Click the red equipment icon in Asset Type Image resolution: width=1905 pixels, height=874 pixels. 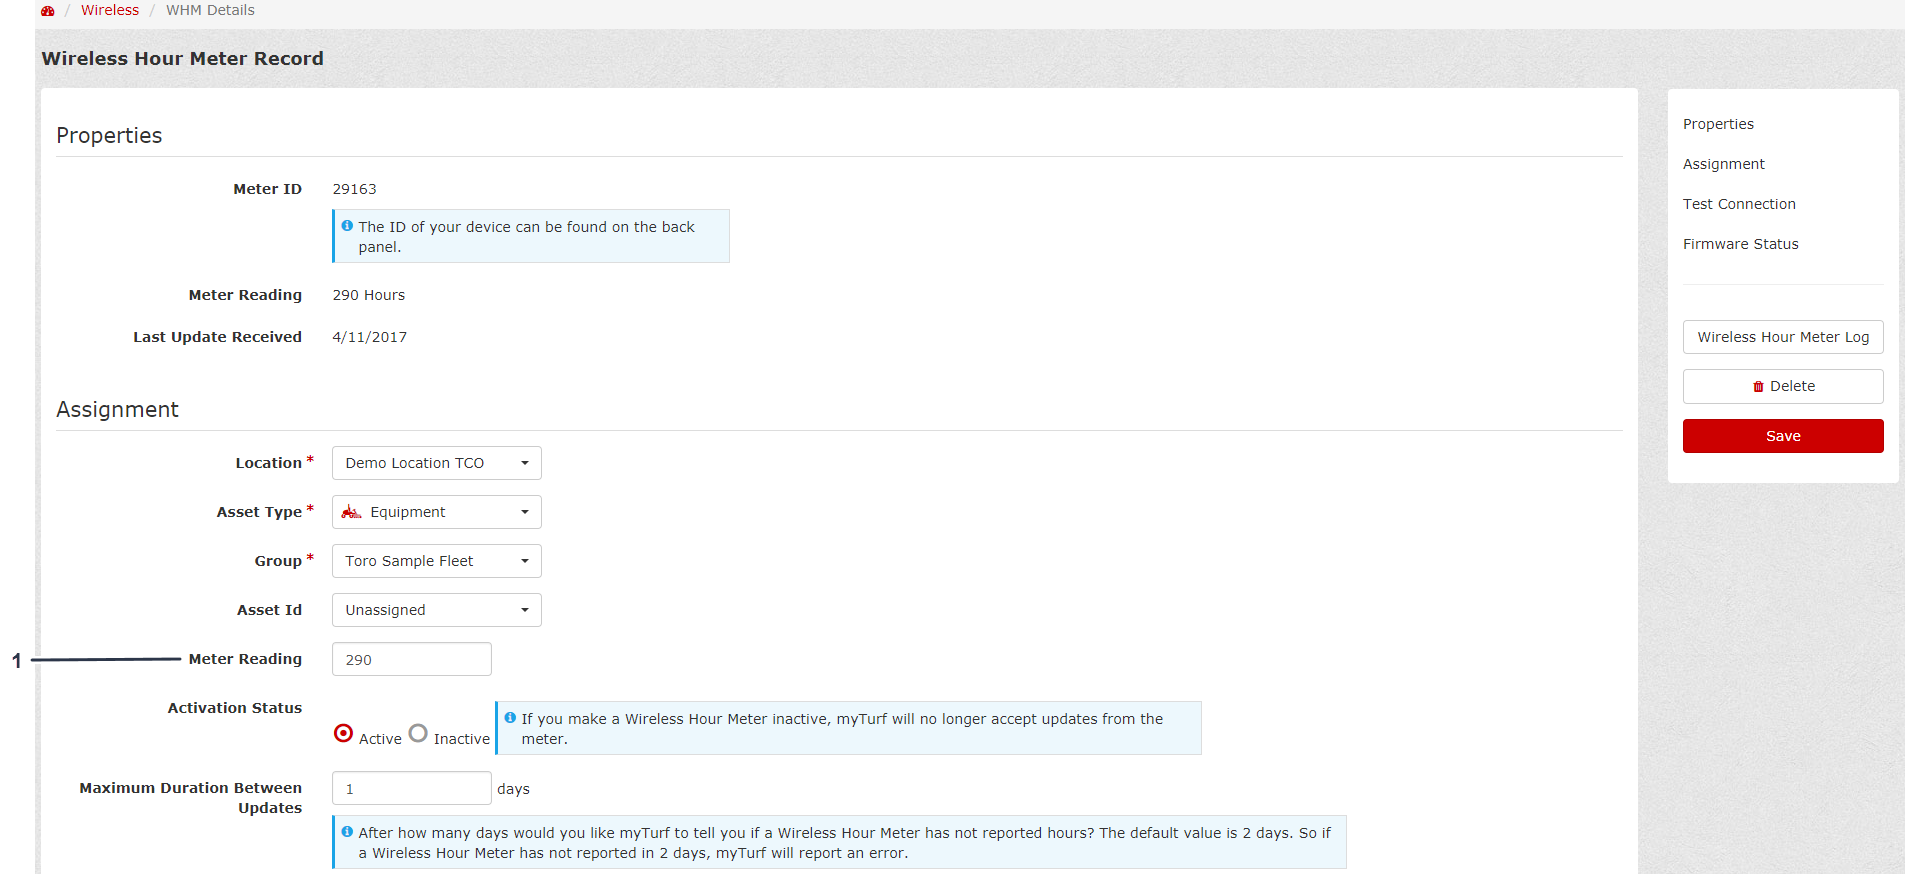(x=351, y=512)
